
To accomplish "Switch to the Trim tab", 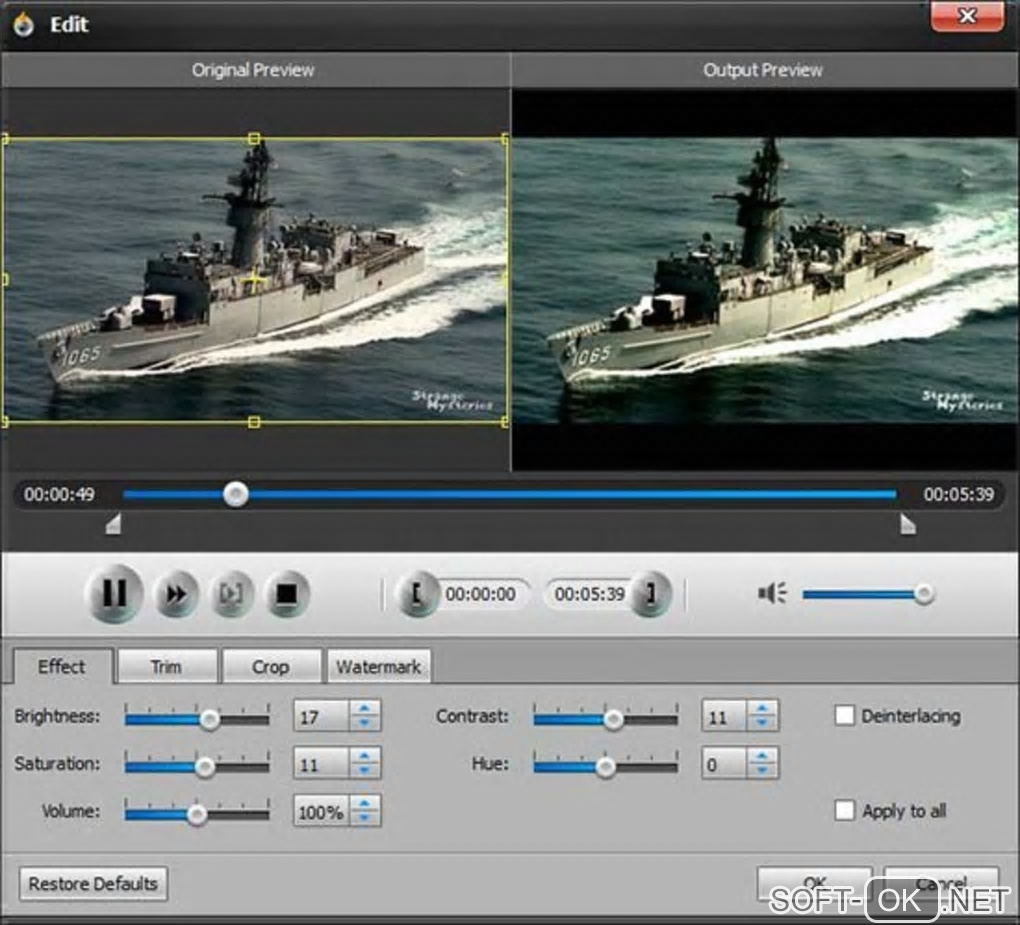I will click(167, 667).
